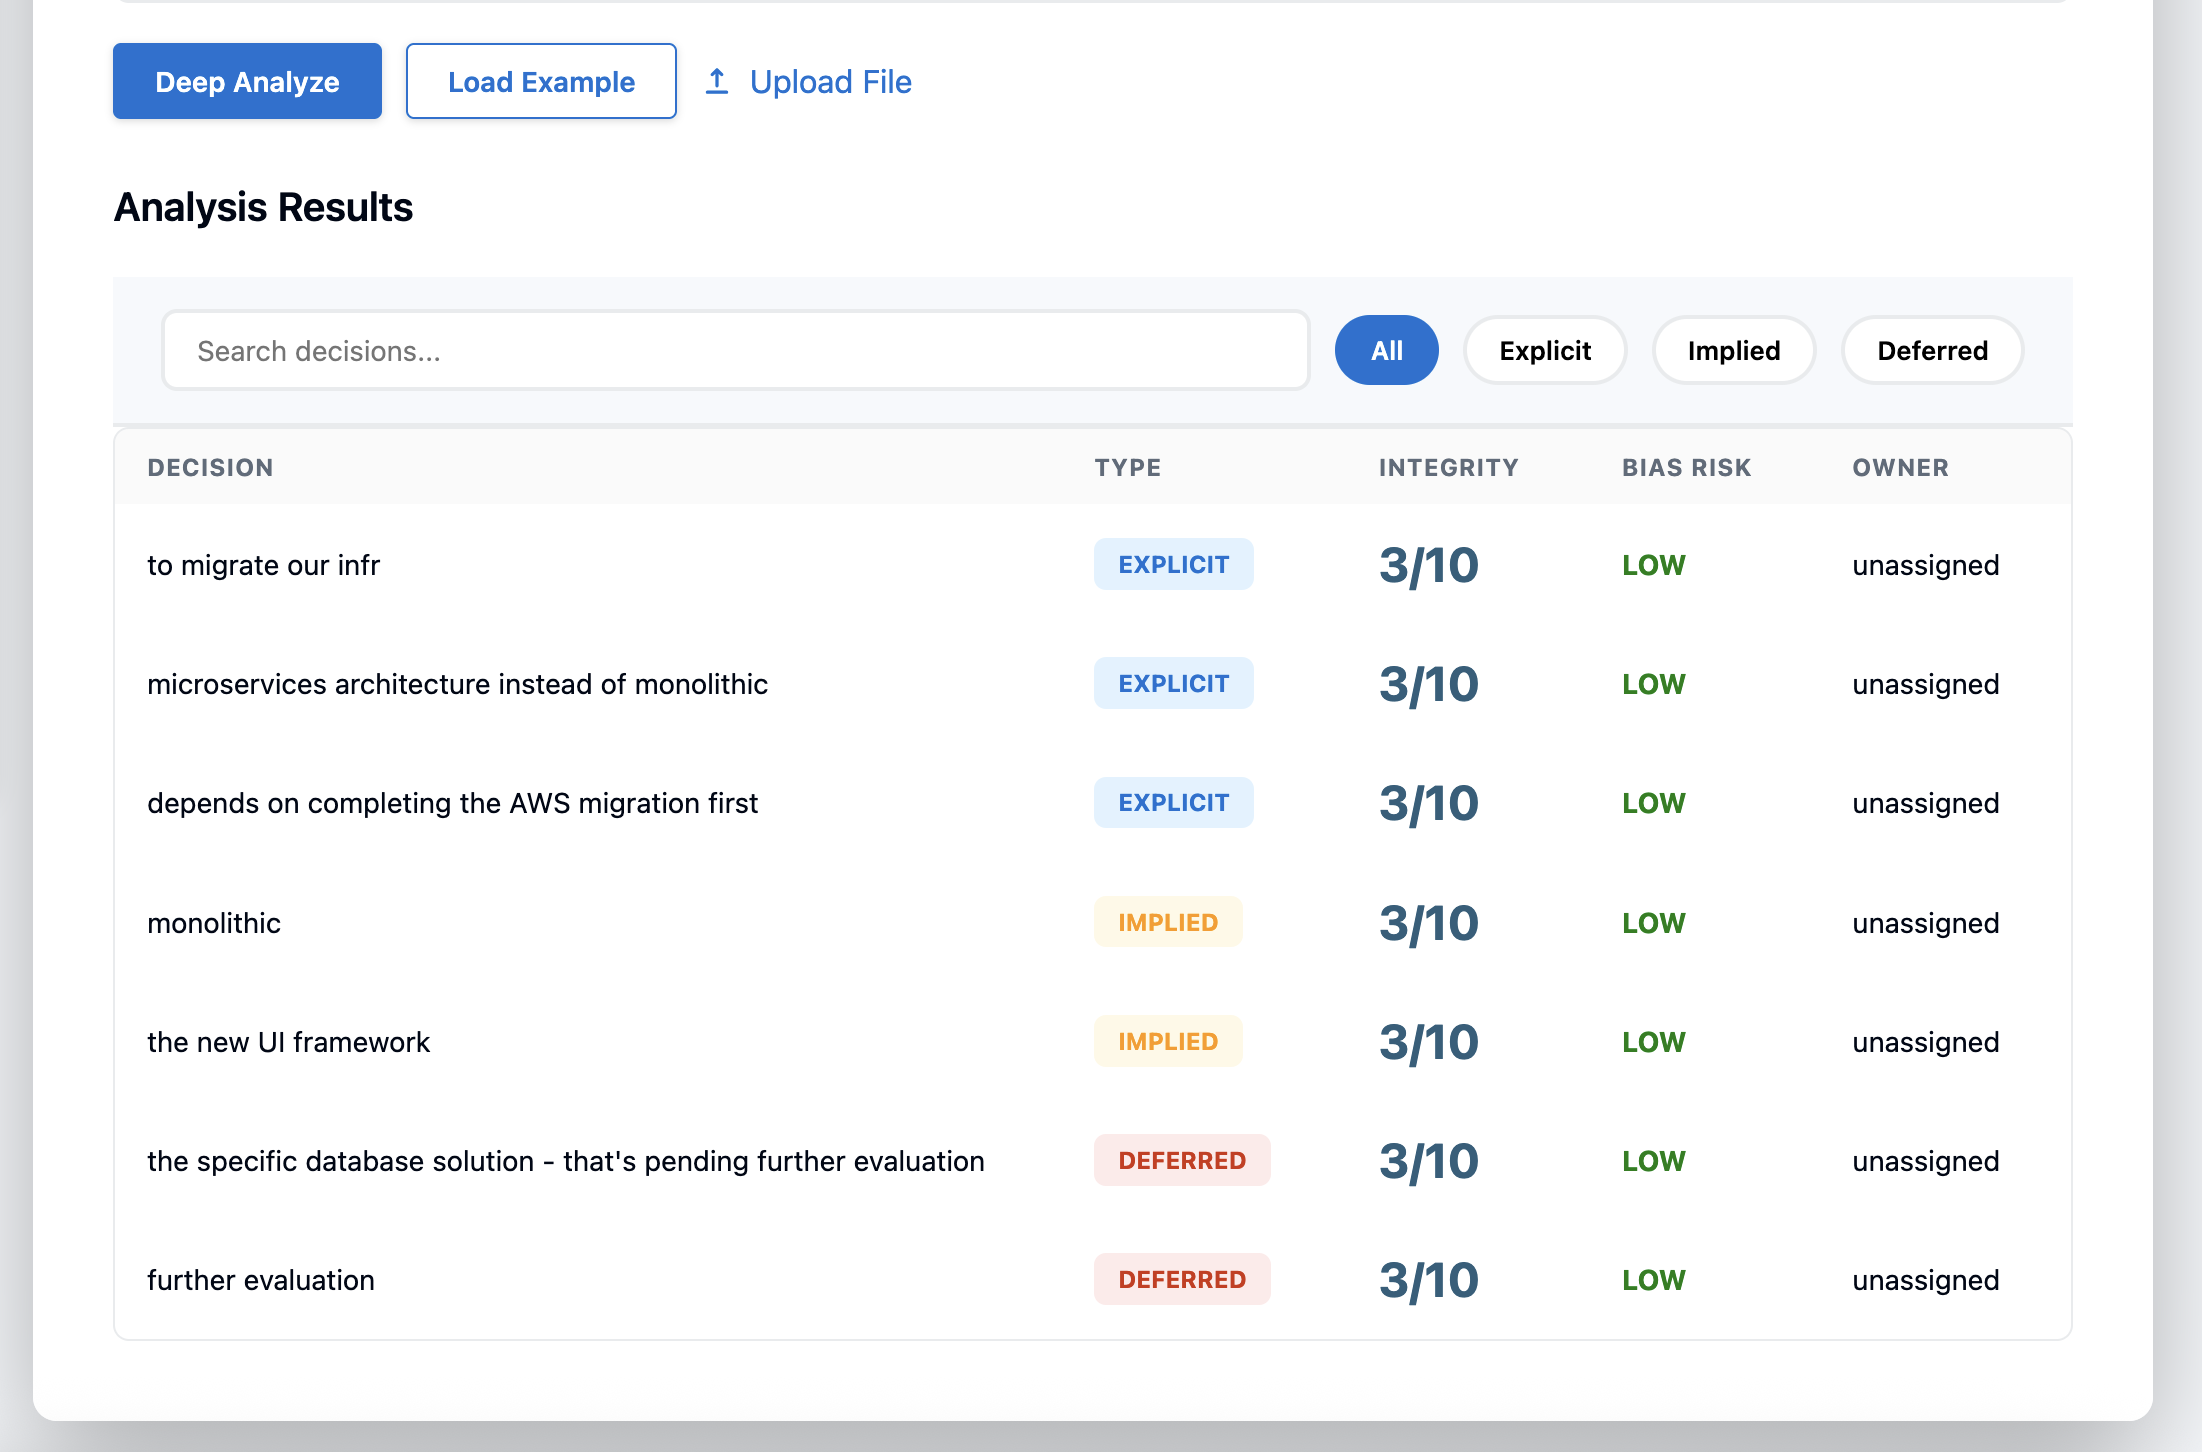Open the Upload File link
The image size is (2202, 1452).
pyautogui.click(x=830, y=81)
